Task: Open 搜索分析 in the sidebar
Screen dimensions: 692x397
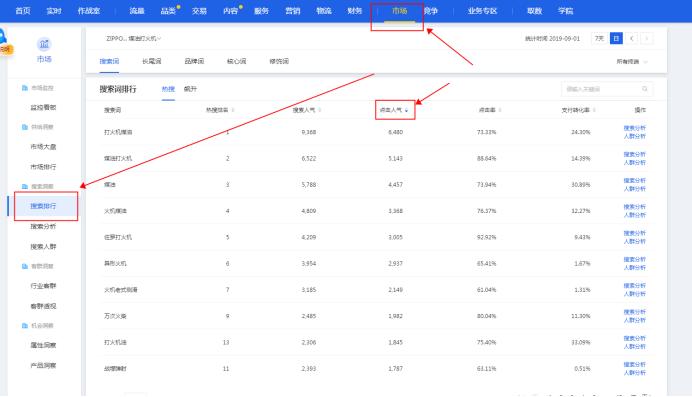Action: [43, 226]
